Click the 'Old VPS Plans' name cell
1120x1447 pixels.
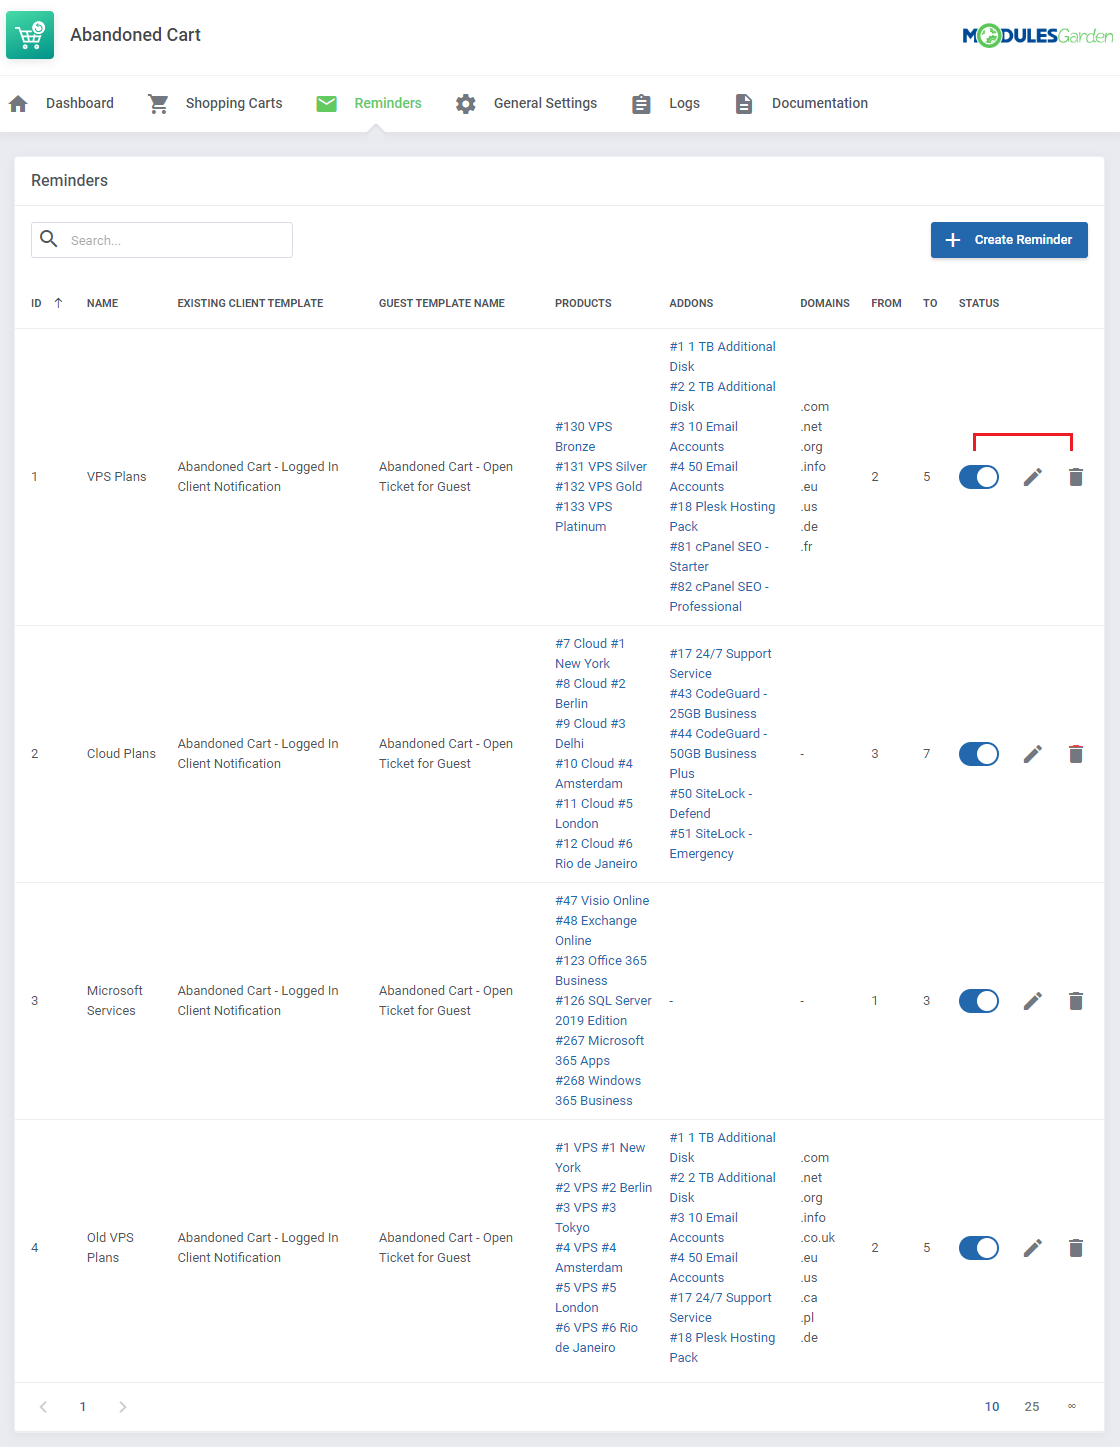[x=110, y=1248]
